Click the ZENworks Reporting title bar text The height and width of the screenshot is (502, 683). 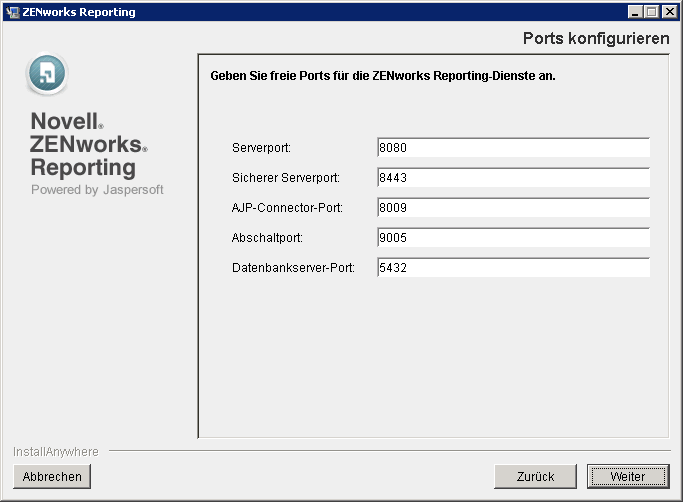point(78,12)
